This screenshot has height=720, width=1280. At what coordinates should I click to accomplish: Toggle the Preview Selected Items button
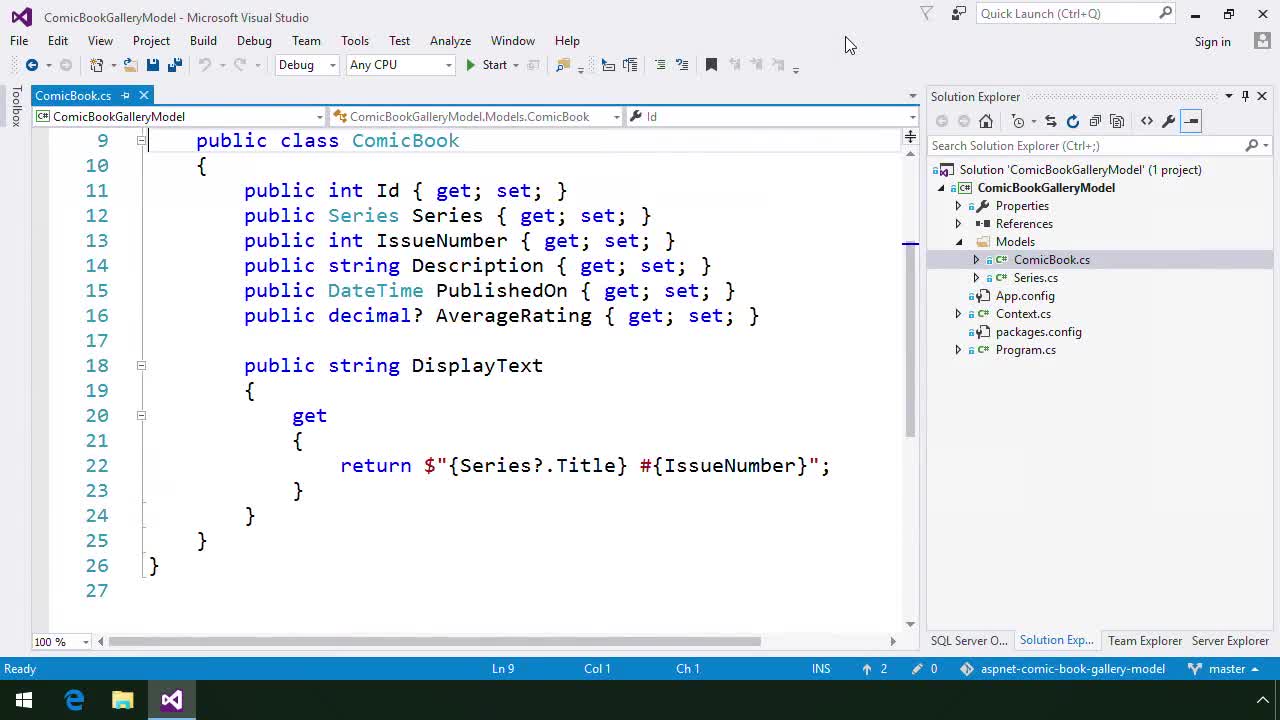(1190, 121)
